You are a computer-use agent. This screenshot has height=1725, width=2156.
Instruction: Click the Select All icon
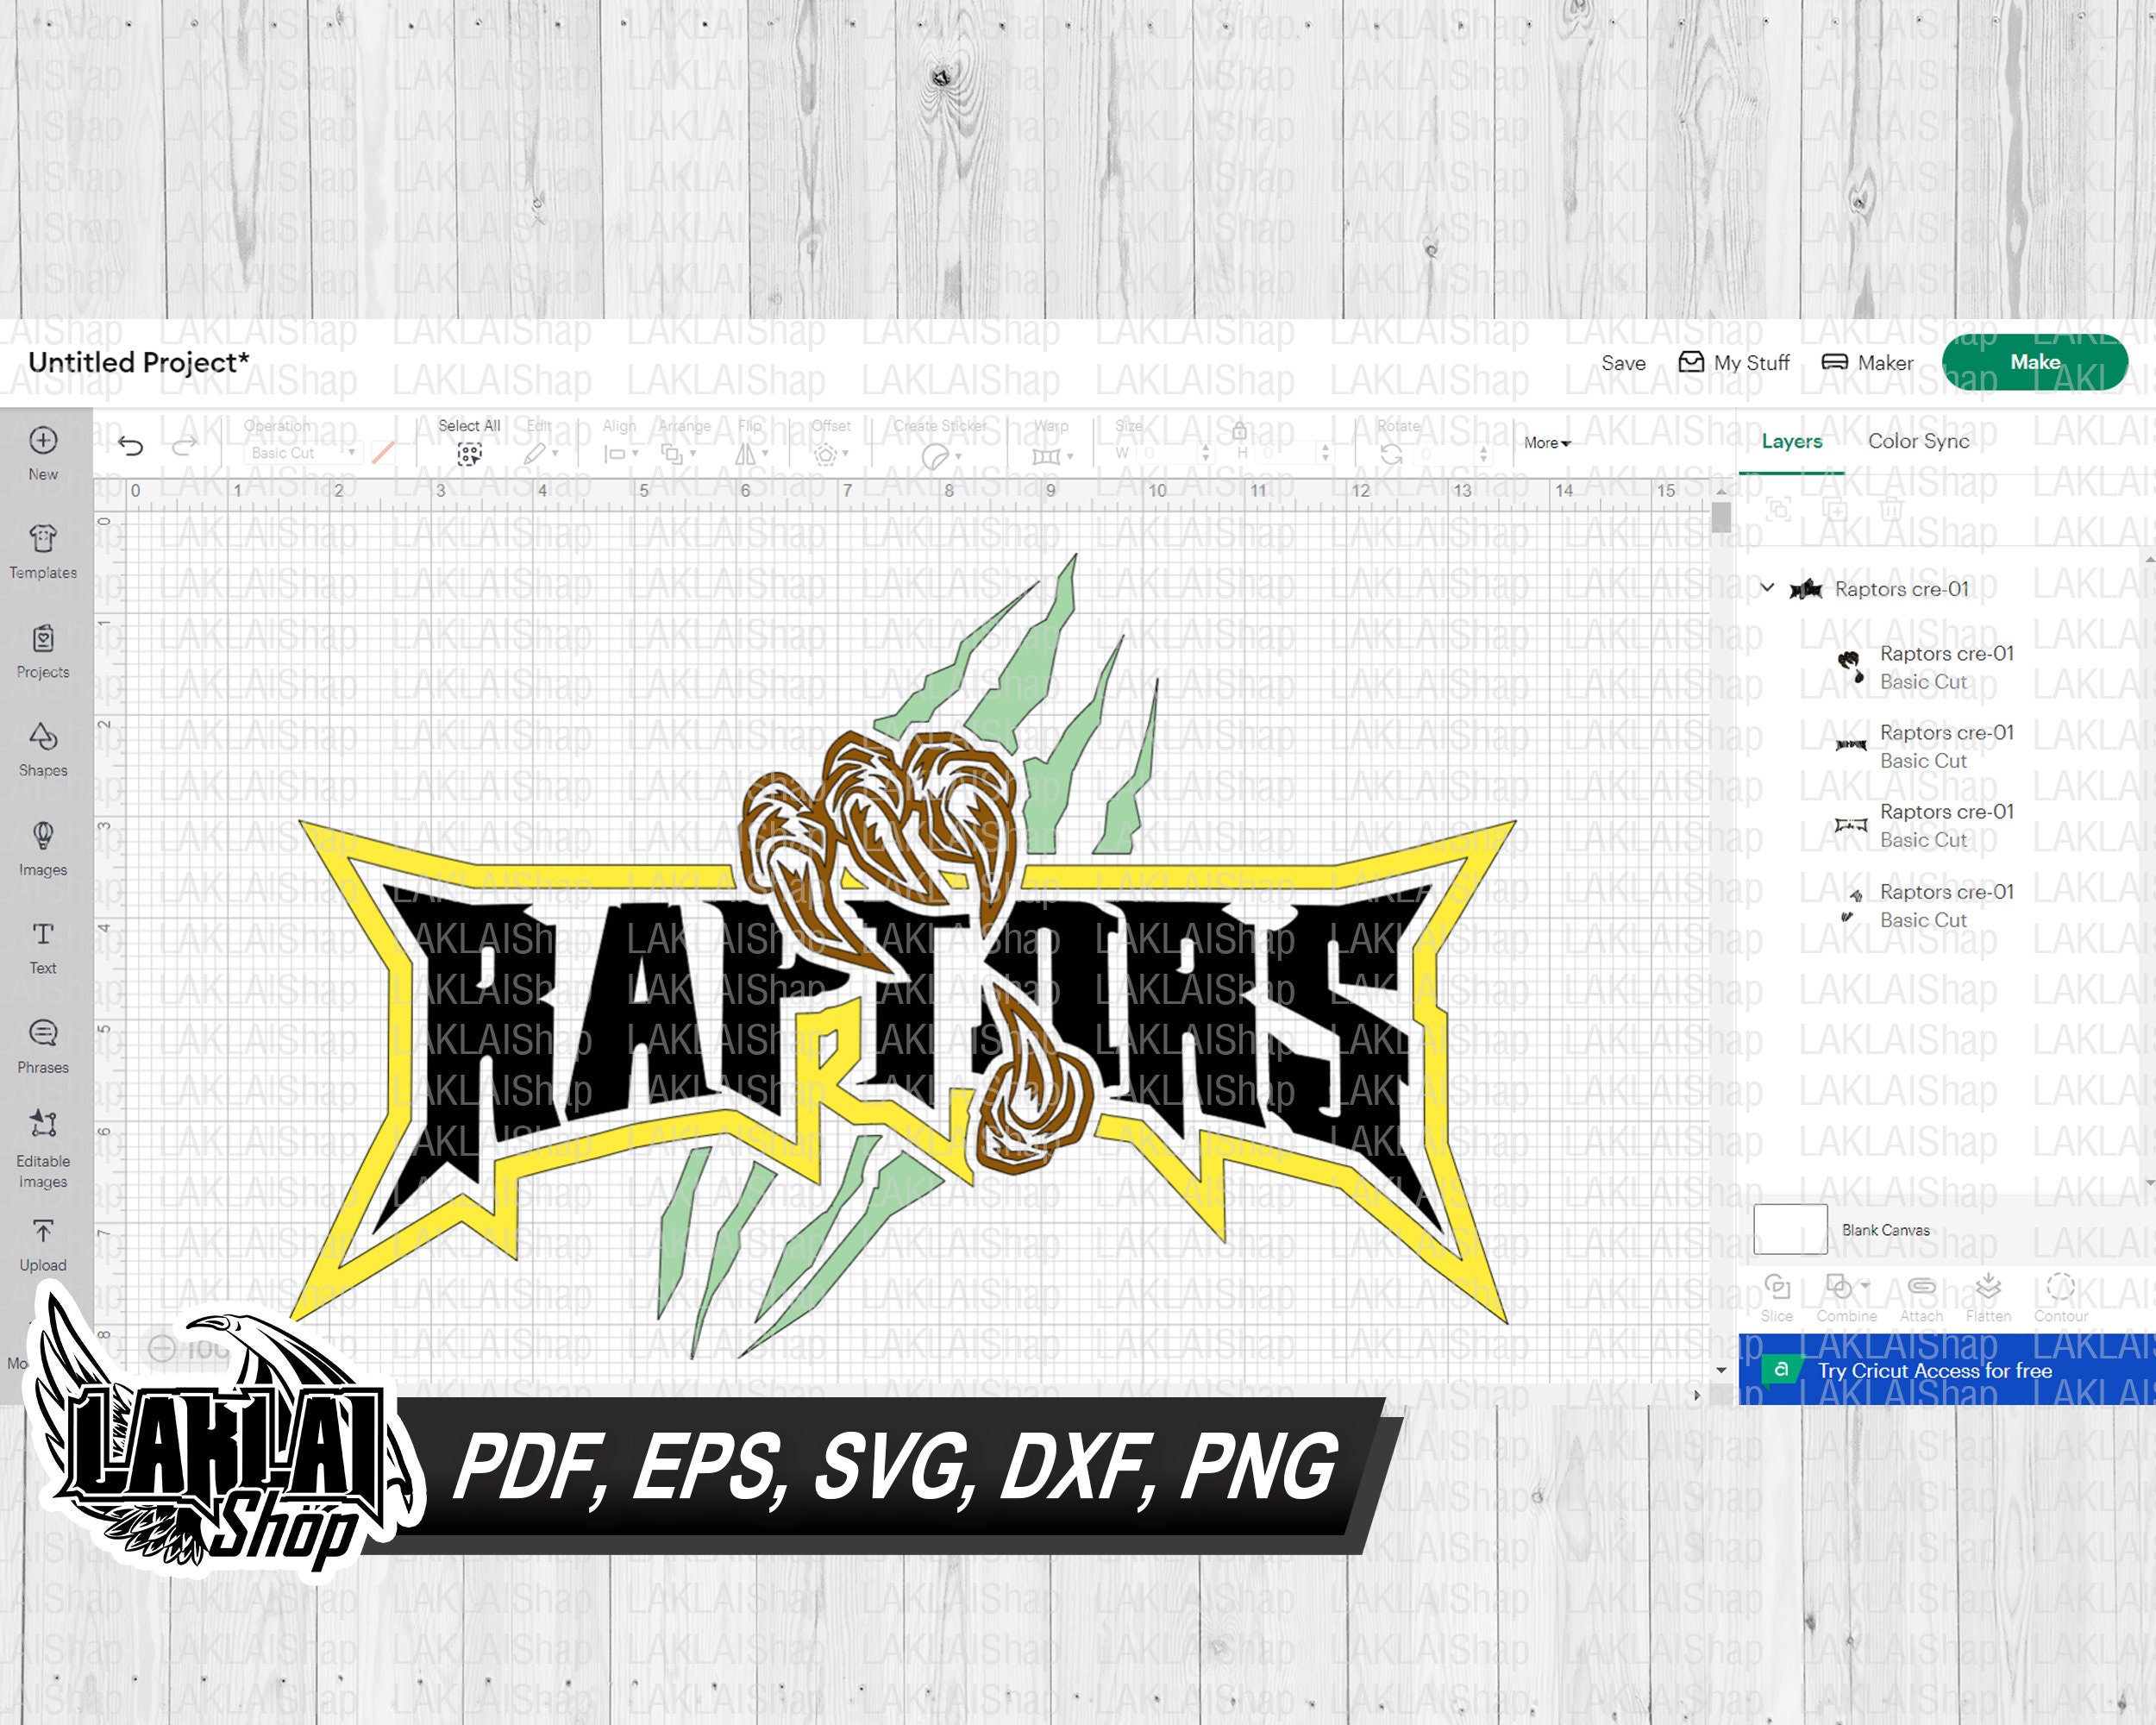(x=469, y=455)
